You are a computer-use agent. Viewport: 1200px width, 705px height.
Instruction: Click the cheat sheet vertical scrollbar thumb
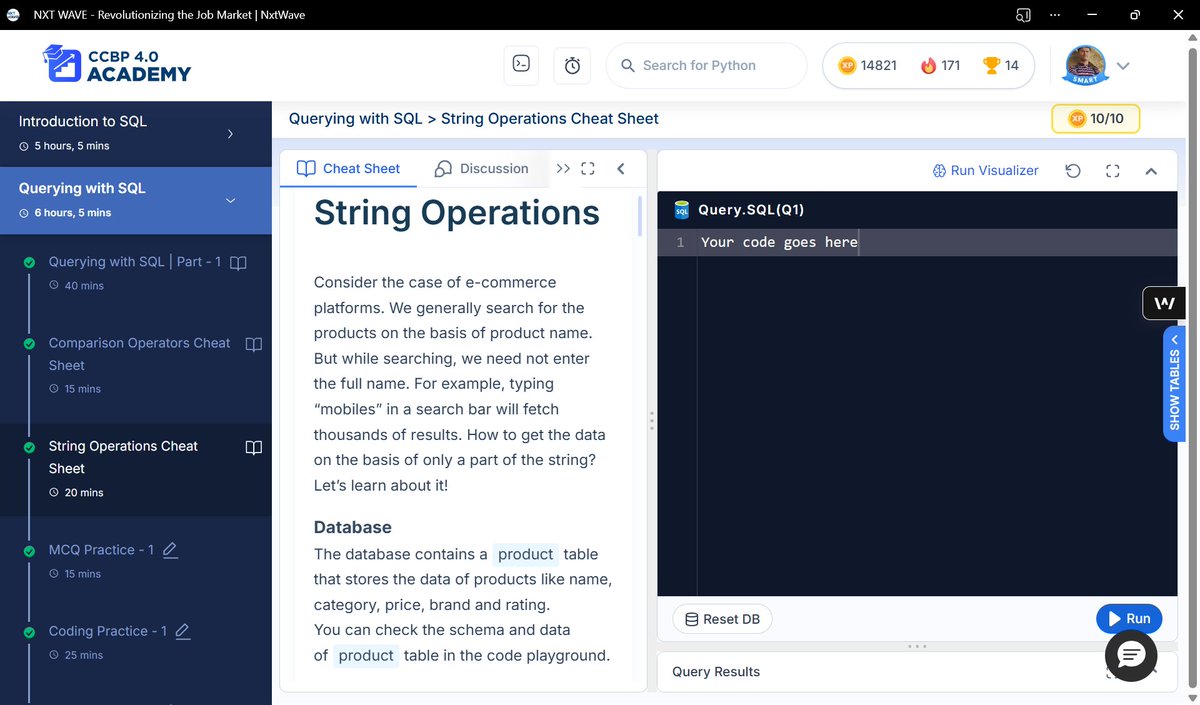(640, 216)
